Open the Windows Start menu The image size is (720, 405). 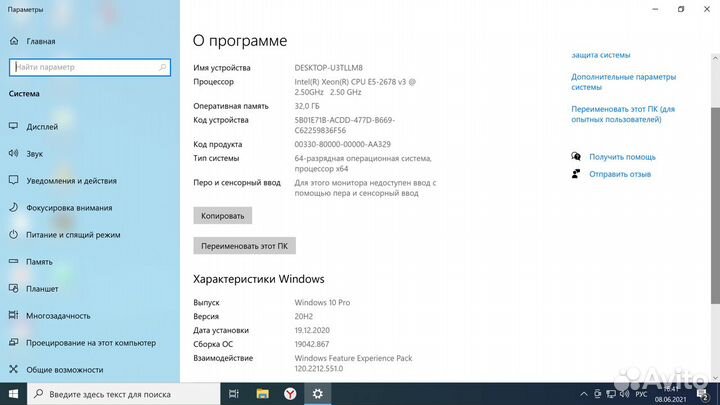13,394
